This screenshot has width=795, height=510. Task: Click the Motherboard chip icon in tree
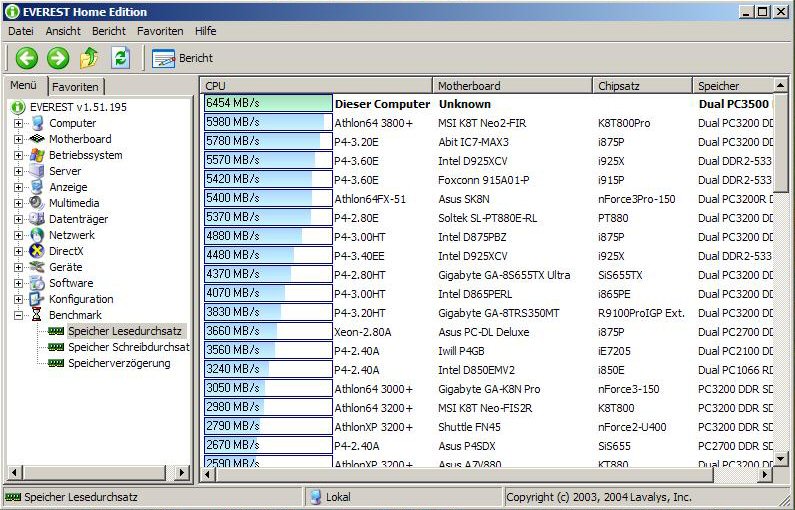tap(37, 139)
